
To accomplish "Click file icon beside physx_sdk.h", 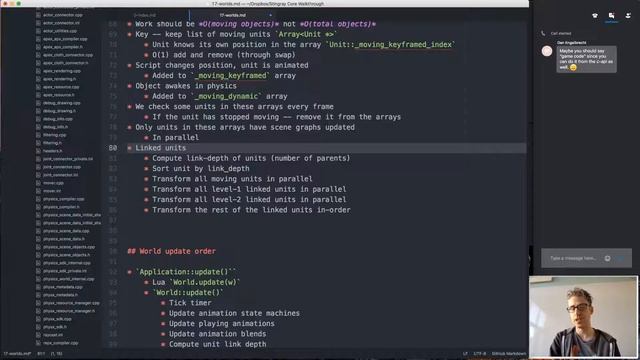I will (x=38, y=327).
